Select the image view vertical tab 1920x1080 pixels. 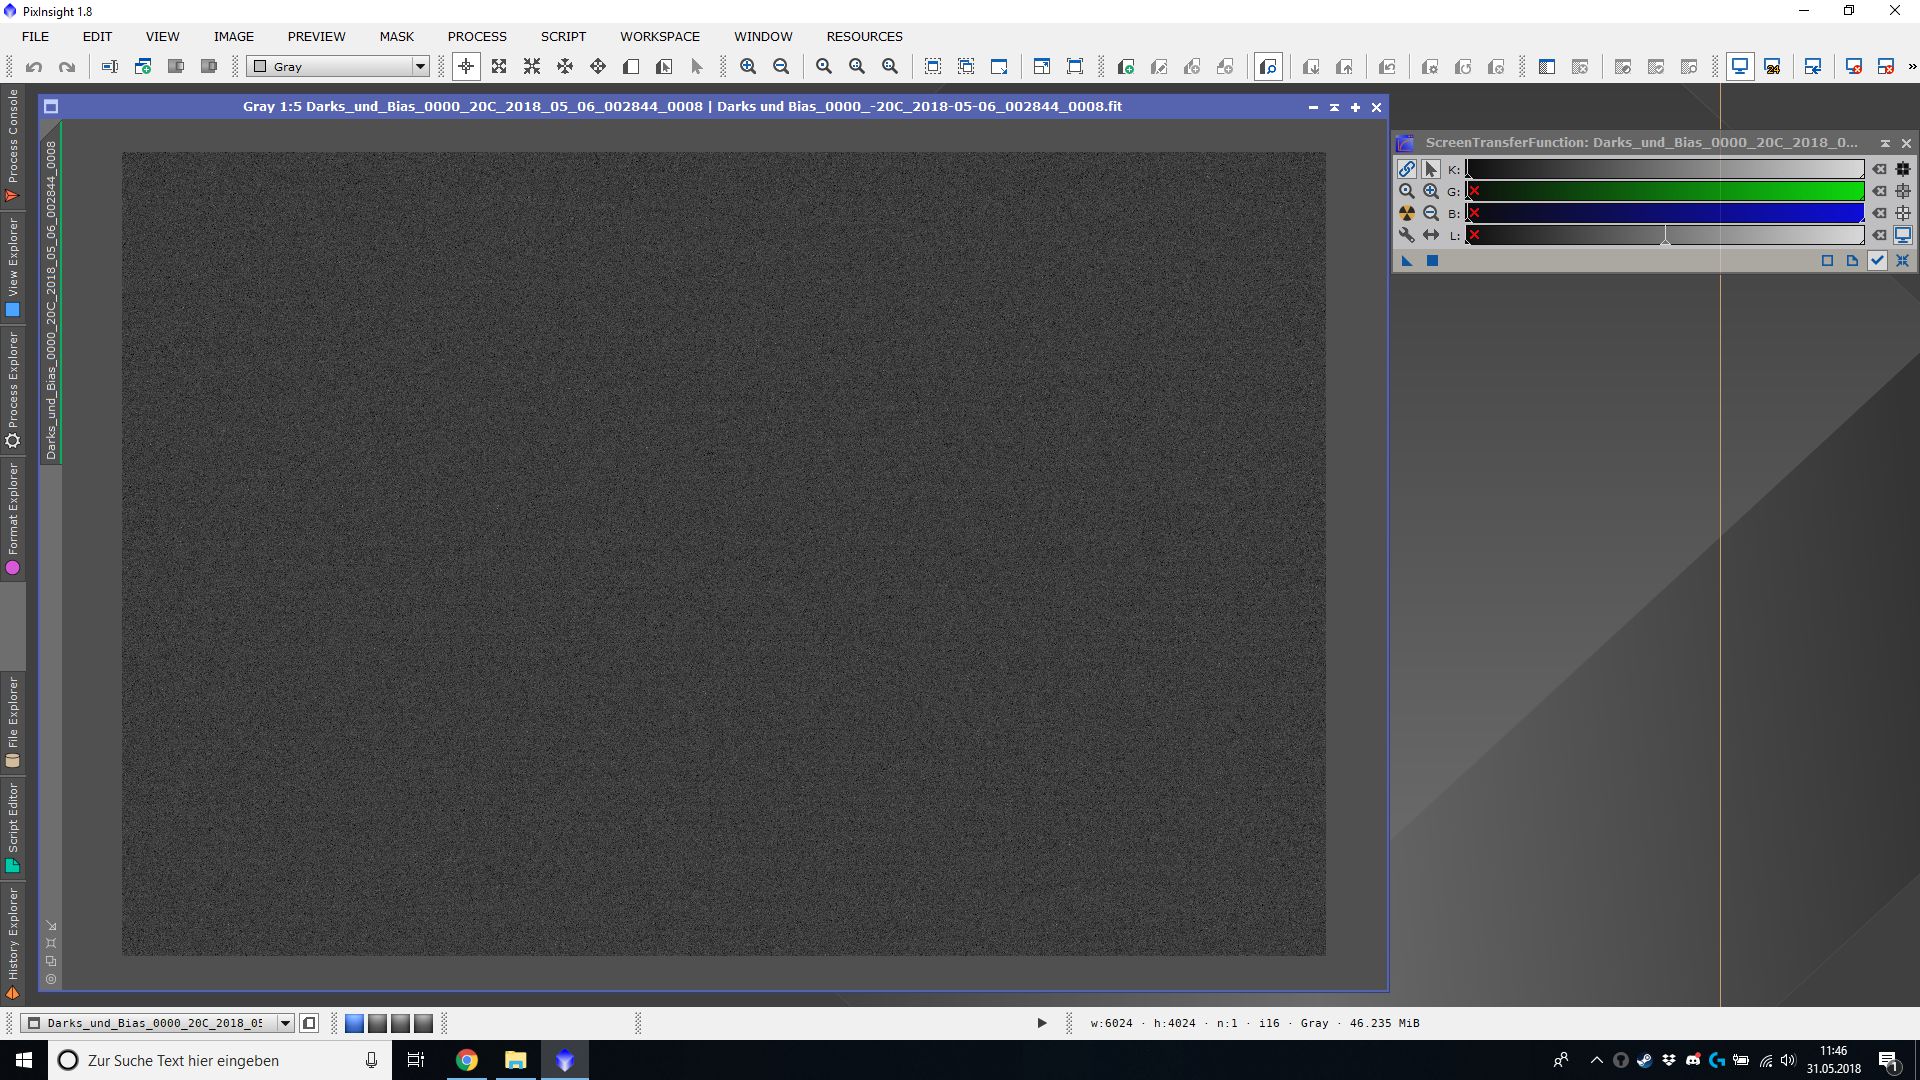coord(51,294)
